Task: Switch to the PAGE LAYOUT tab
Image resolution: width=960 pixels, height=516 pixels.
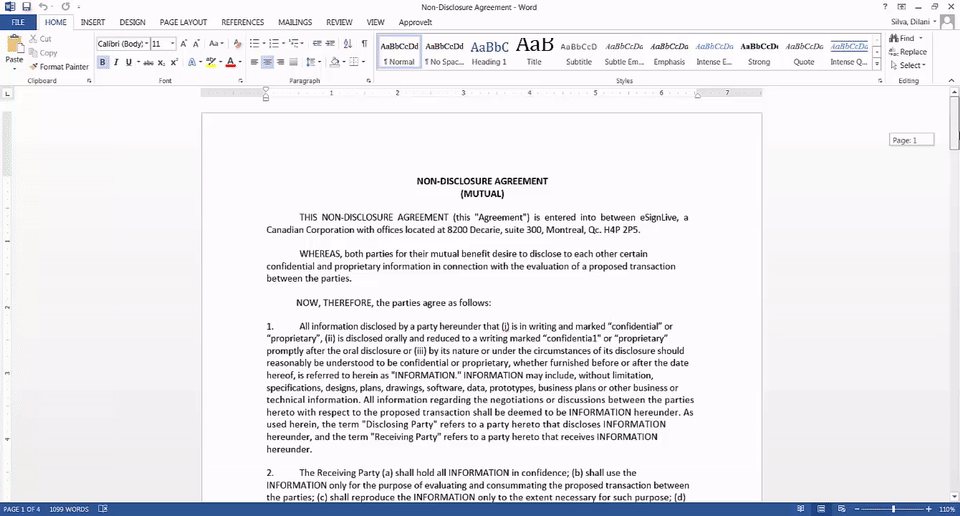Action: (183, 22)
